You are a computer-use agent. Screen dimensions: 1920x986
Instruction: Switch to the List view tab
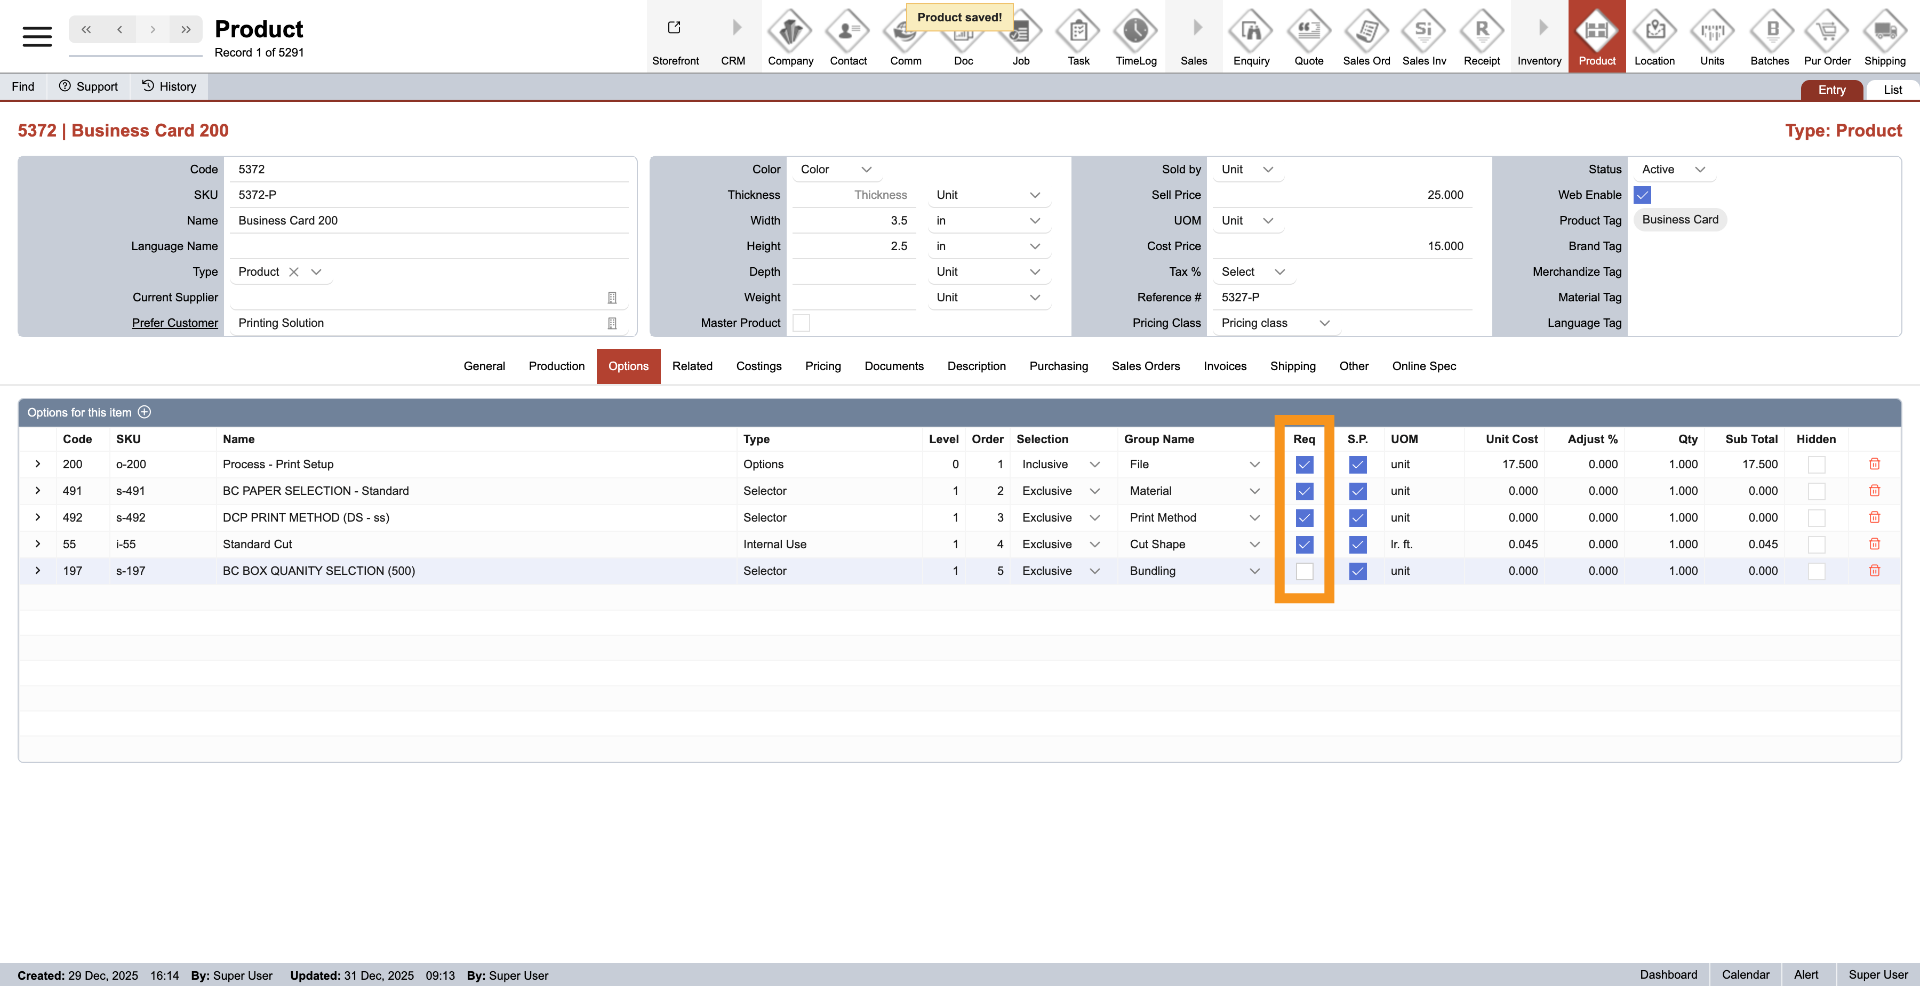pyautogui.click(x=1892, y=90)
